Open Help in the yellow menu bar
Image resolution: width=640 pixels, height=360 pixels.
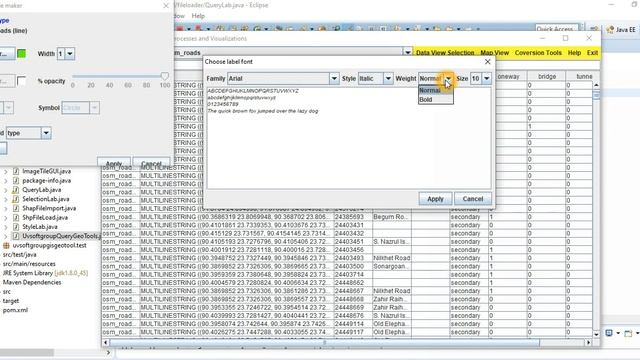point(574,53)
